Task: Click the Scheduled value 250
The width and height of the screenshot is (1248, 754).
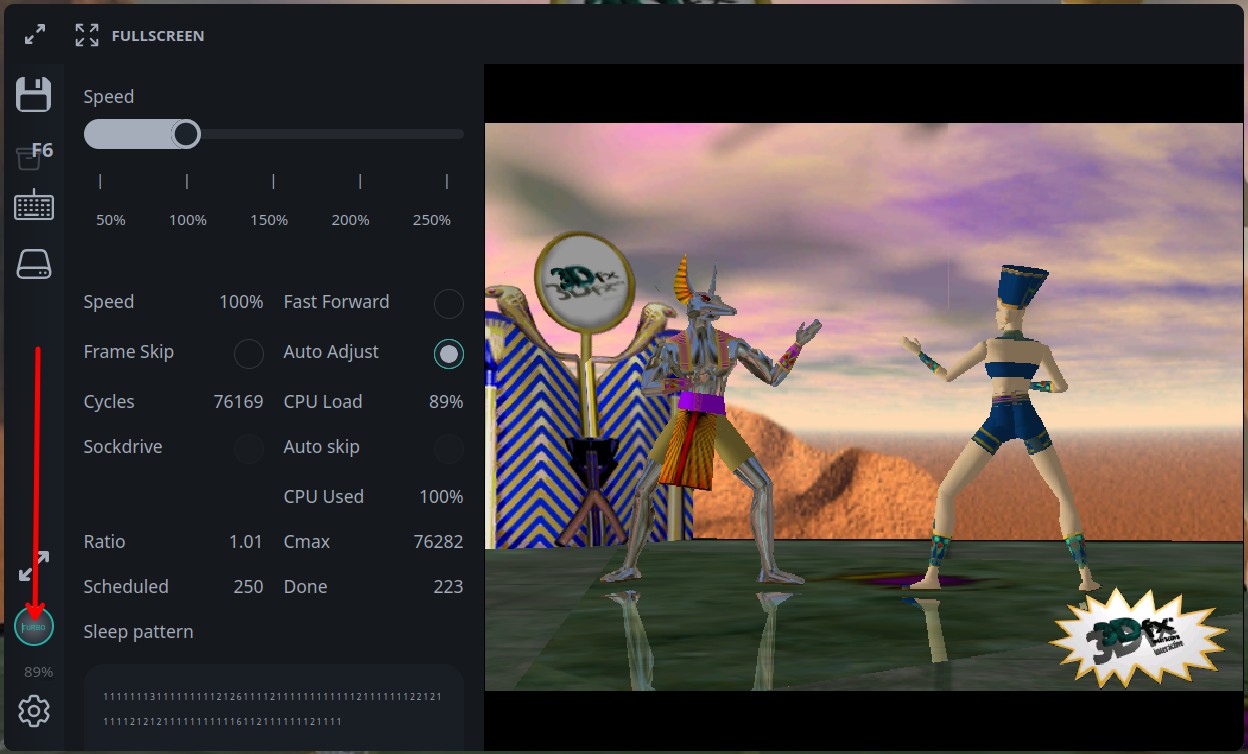Action: (248, 587)
